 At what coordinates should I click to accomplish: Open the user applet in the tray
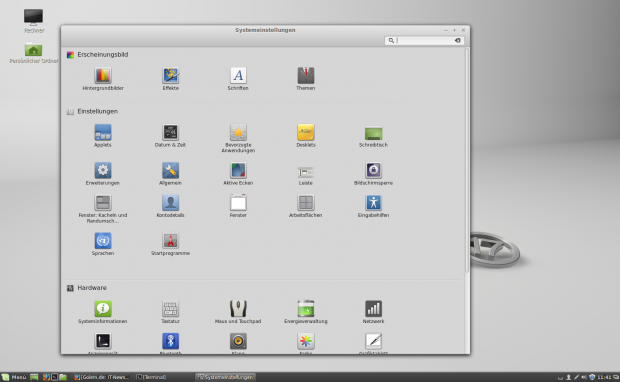(x=569, y=377)
